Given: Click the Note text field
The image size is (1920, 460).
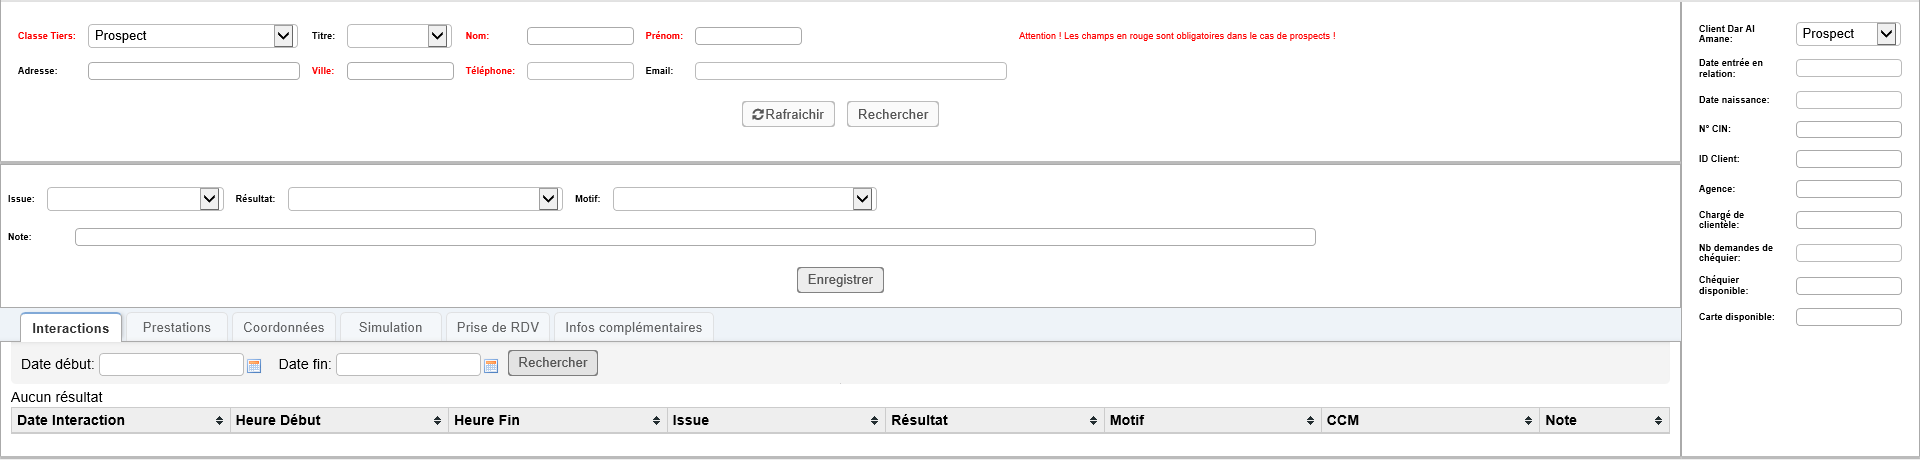Looking at the screenshot, I should click(695, 237).
